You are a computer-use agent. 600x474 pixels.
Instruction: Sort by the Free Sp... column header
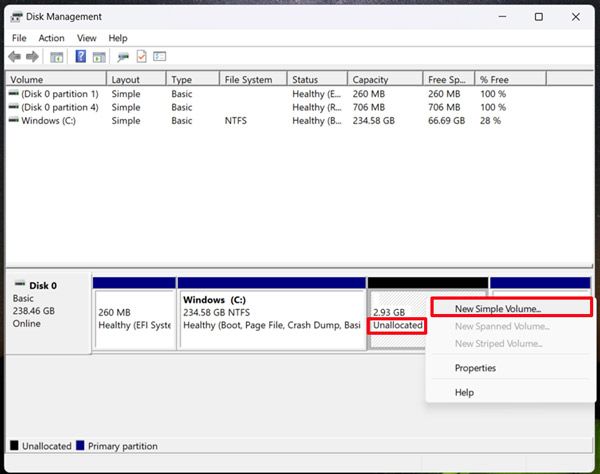tap(449, 80)
